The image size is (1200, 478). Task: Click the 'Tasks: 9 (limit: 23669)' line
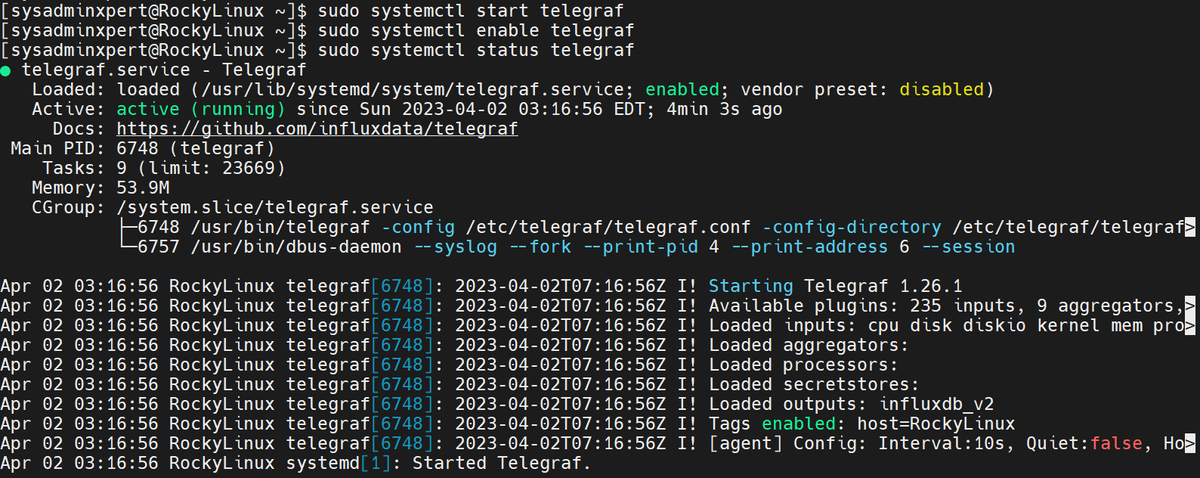pyautogui.click(x=165, y=169)
